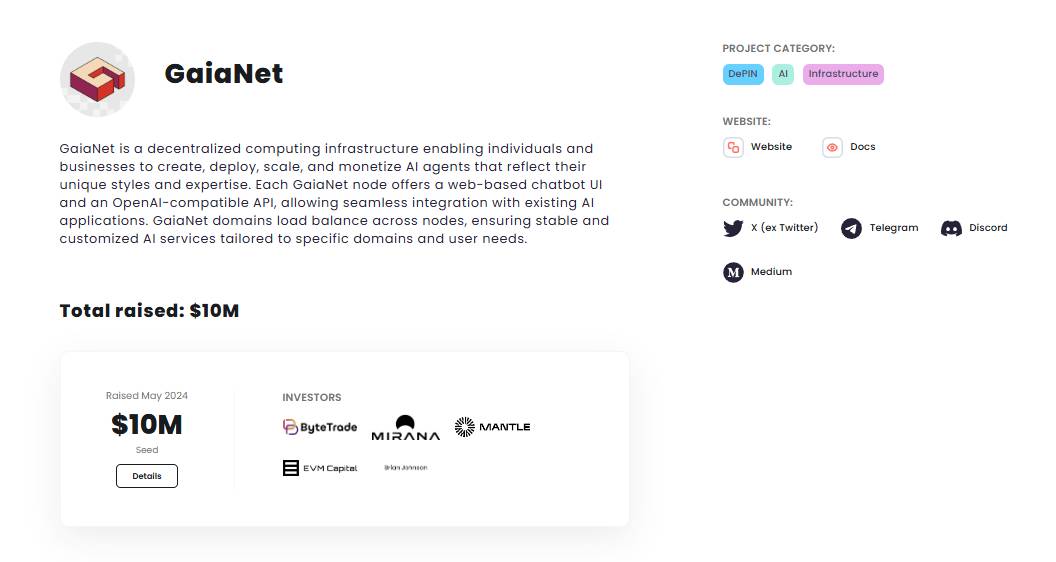Click the Docs text link

[863, 147]
